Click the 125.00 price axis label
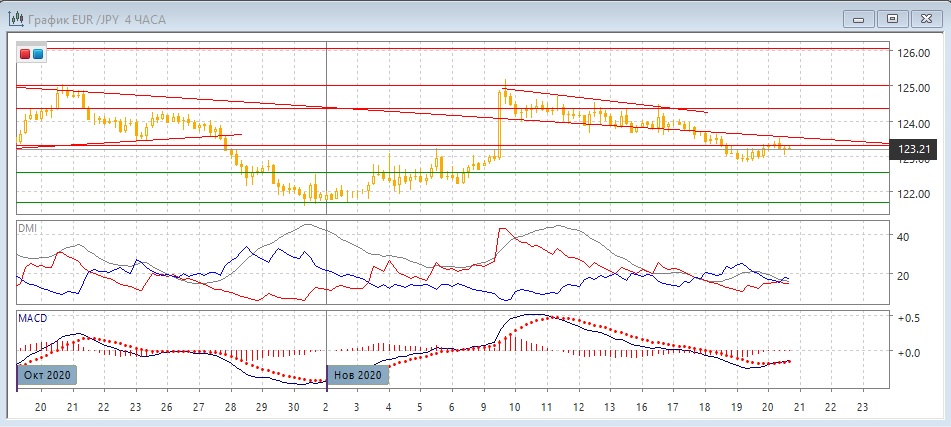The image size is (951, 427). click(x=914, y=89)
